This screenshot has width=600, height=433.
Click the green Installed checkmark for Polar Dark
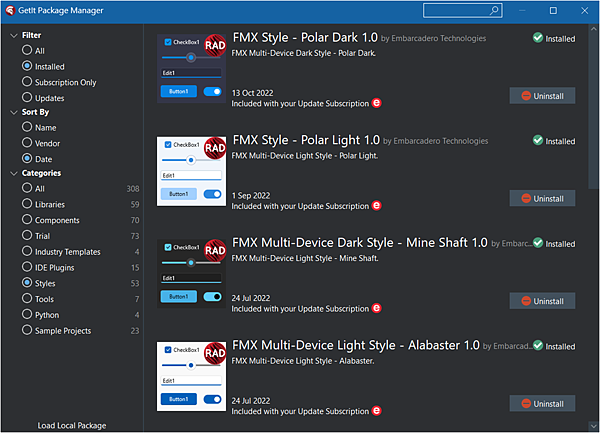pos(538,38)
